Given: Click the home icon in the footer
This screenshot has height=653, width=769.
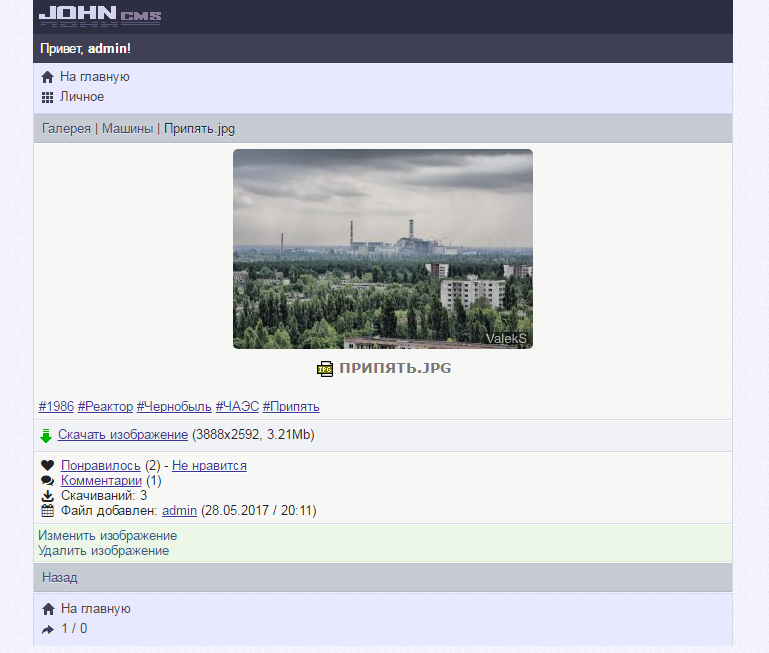Looking at the screenshot, I should [x=49, y=609].
